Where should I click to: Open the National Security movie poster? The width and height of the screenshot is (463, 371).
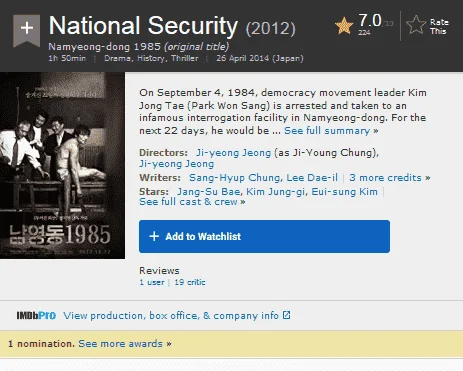pyautogui.click(x=62, y=165)
